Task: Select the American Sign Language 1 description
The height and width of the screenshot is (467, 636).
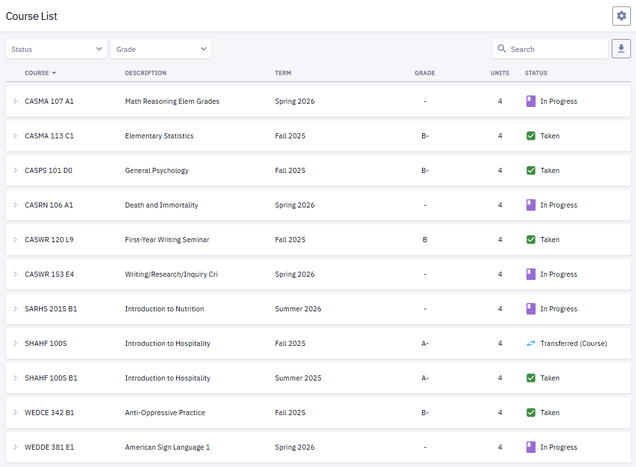Action: pyautogui.click(x=167, y=448)
